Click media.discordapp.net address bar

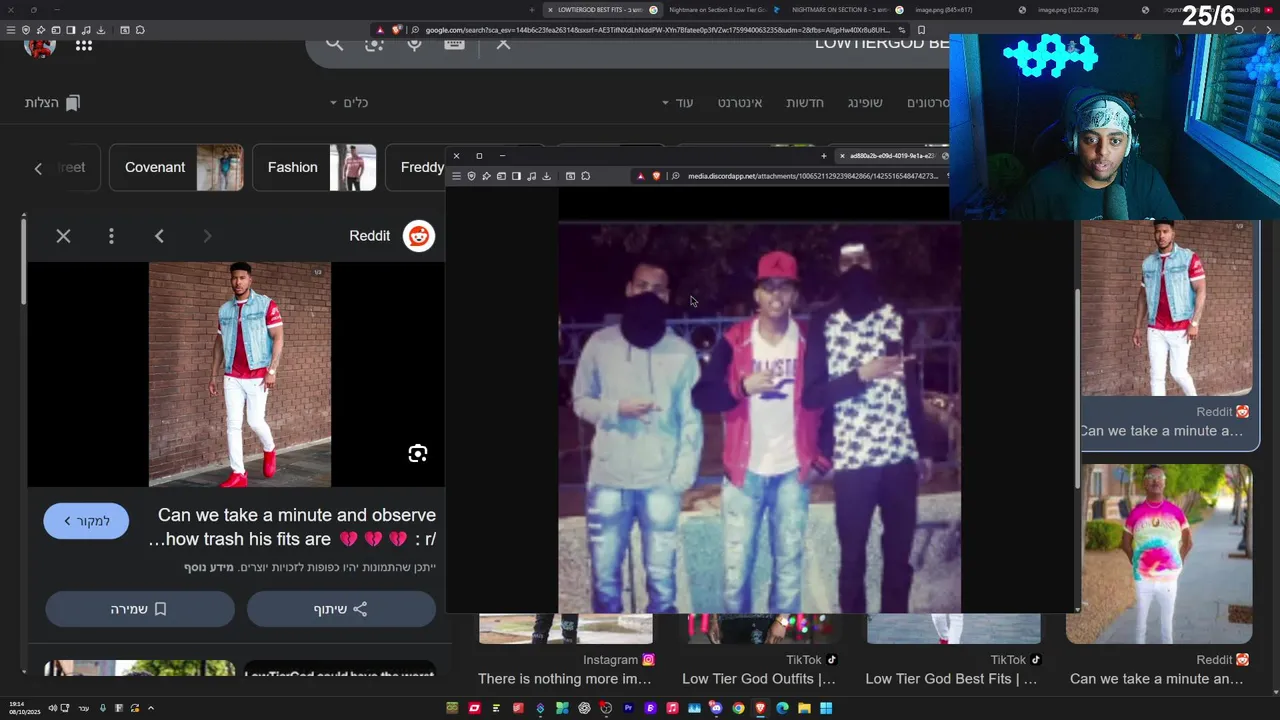coord(812,176)
